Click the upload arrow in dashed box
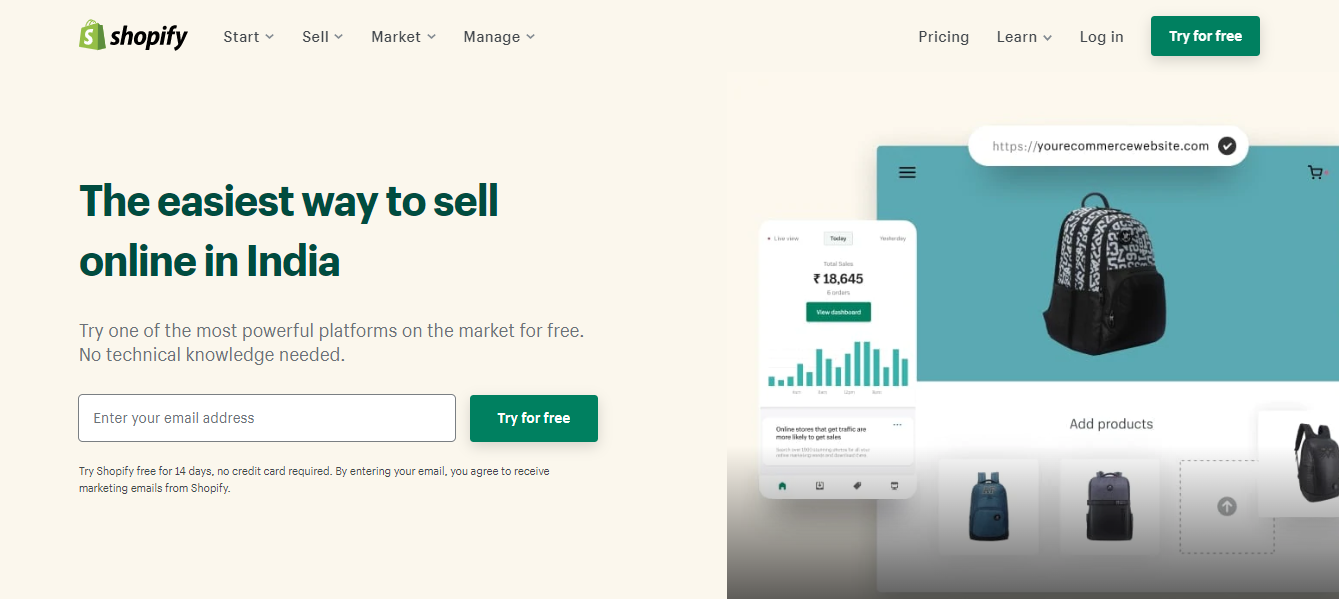 click(1226, 507)
